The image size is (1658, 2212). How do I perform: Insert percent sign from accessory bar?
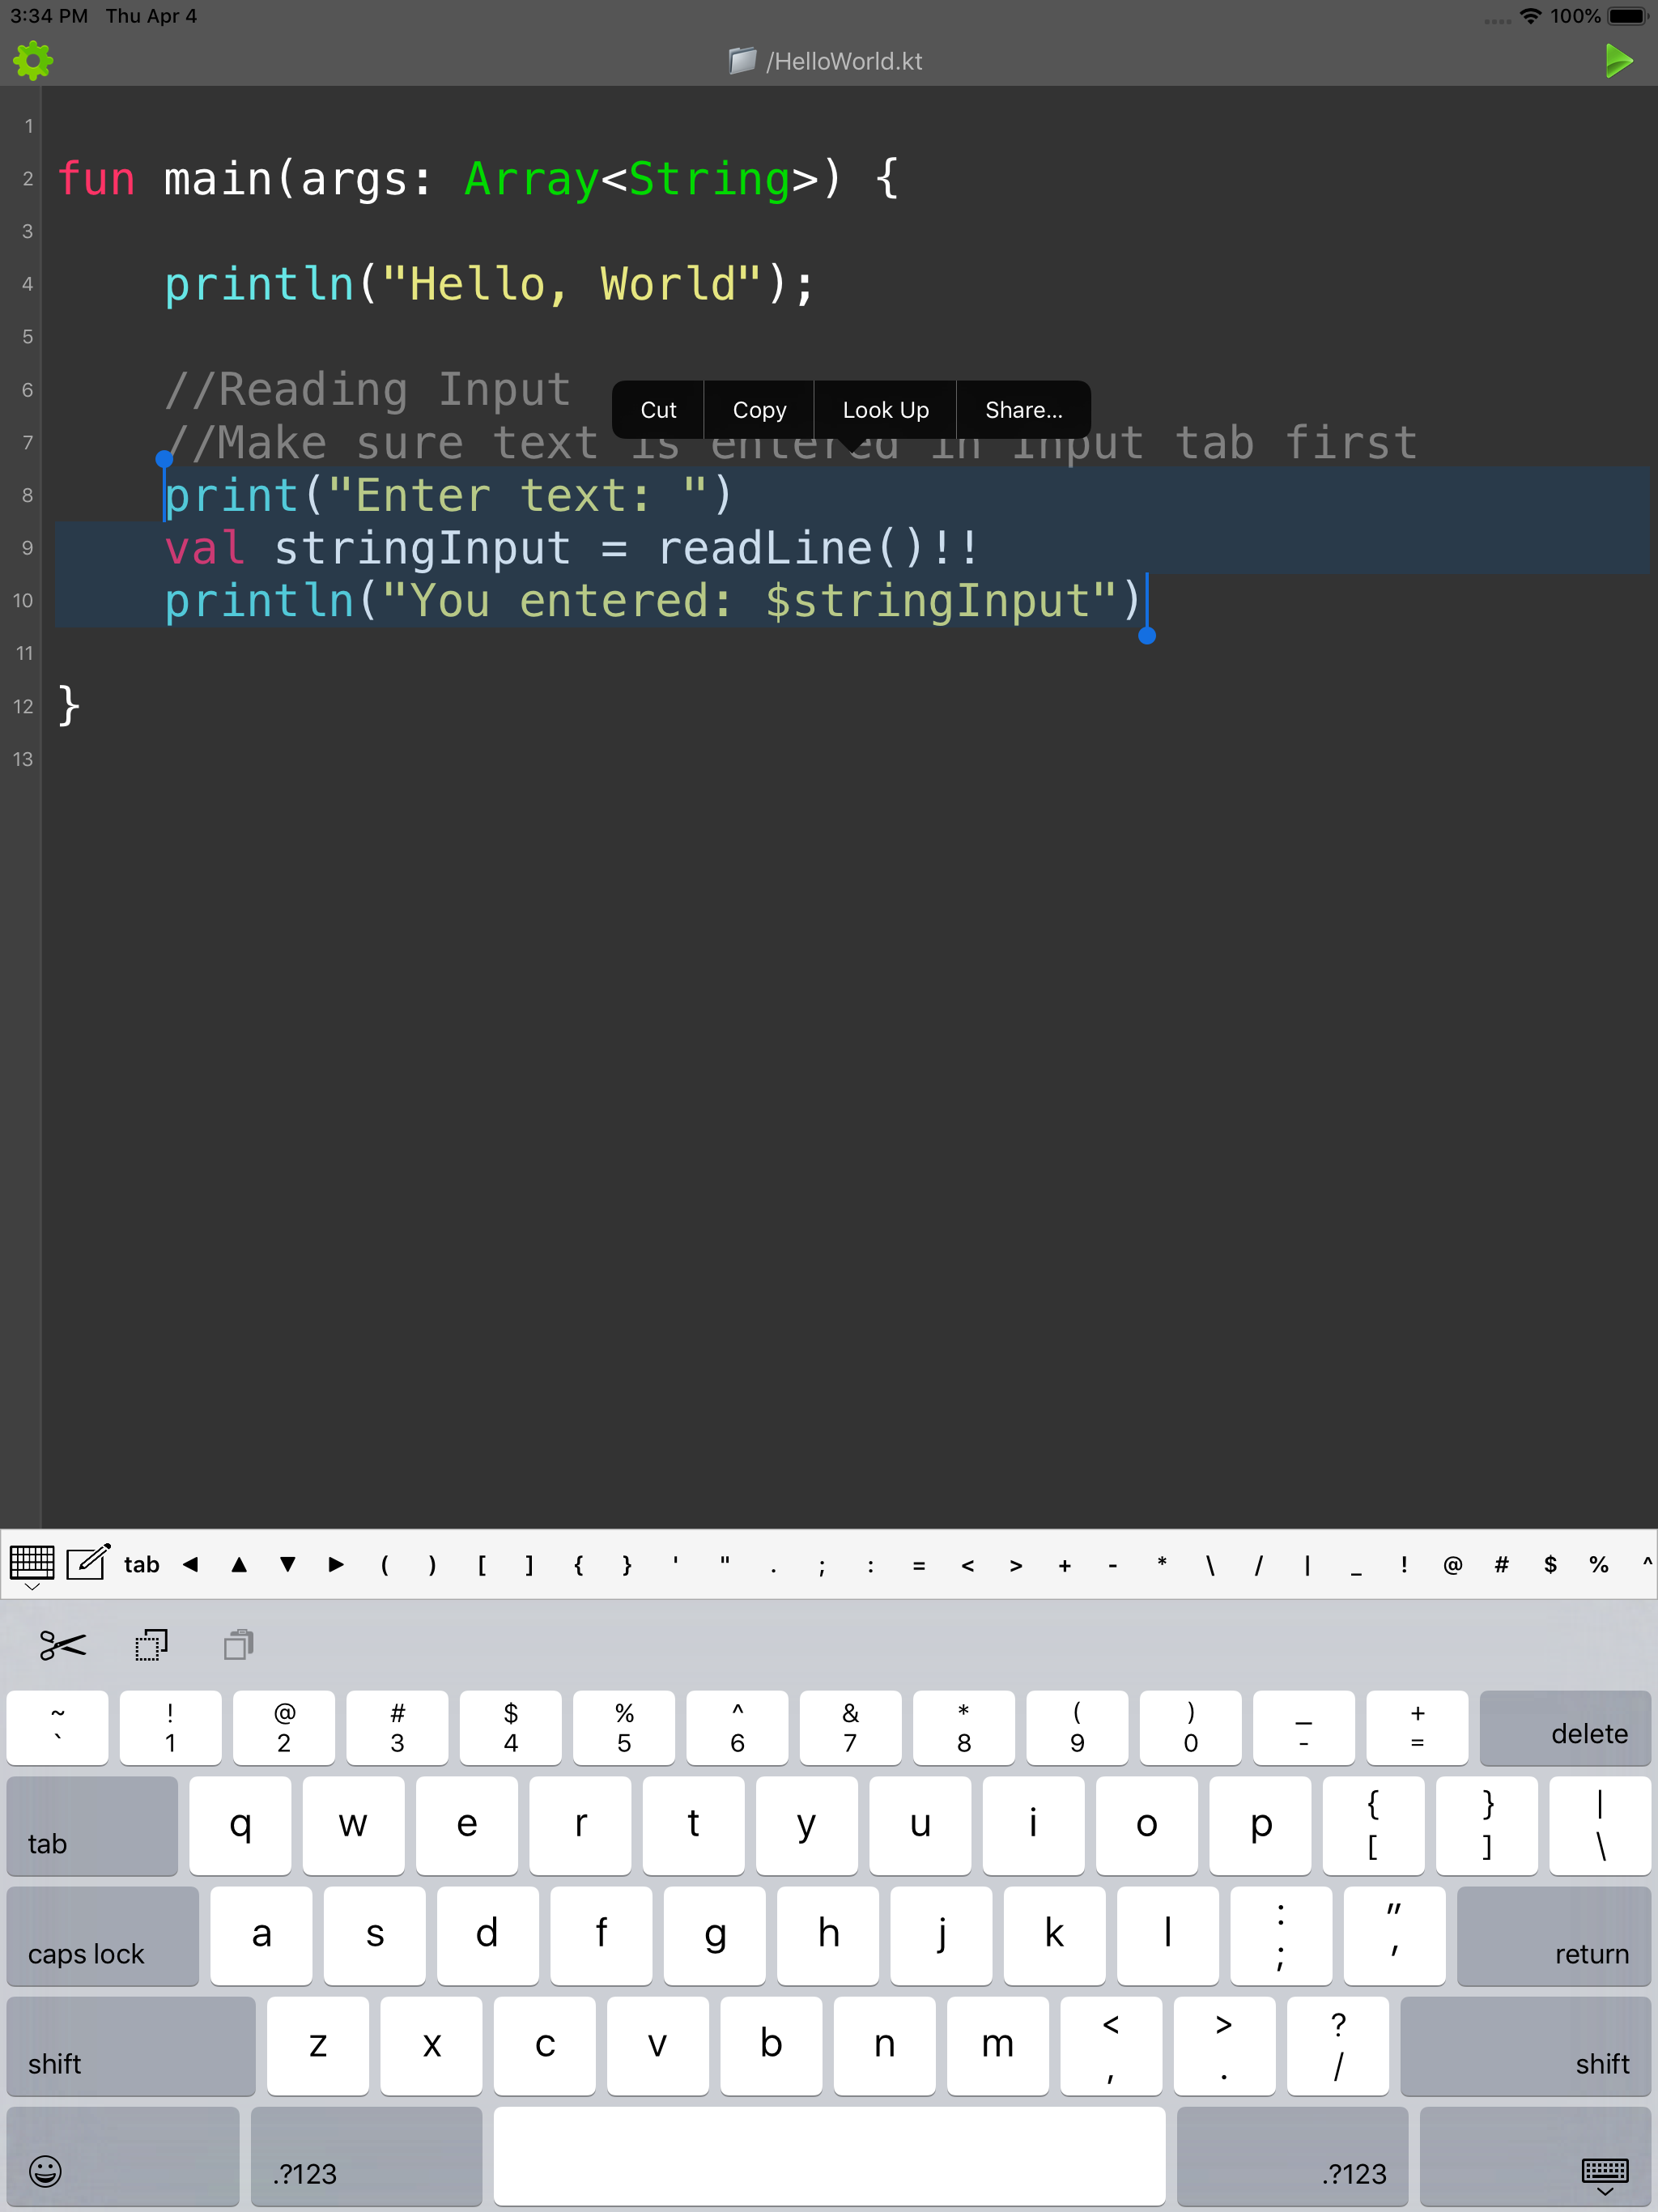click(1599, 1565)
